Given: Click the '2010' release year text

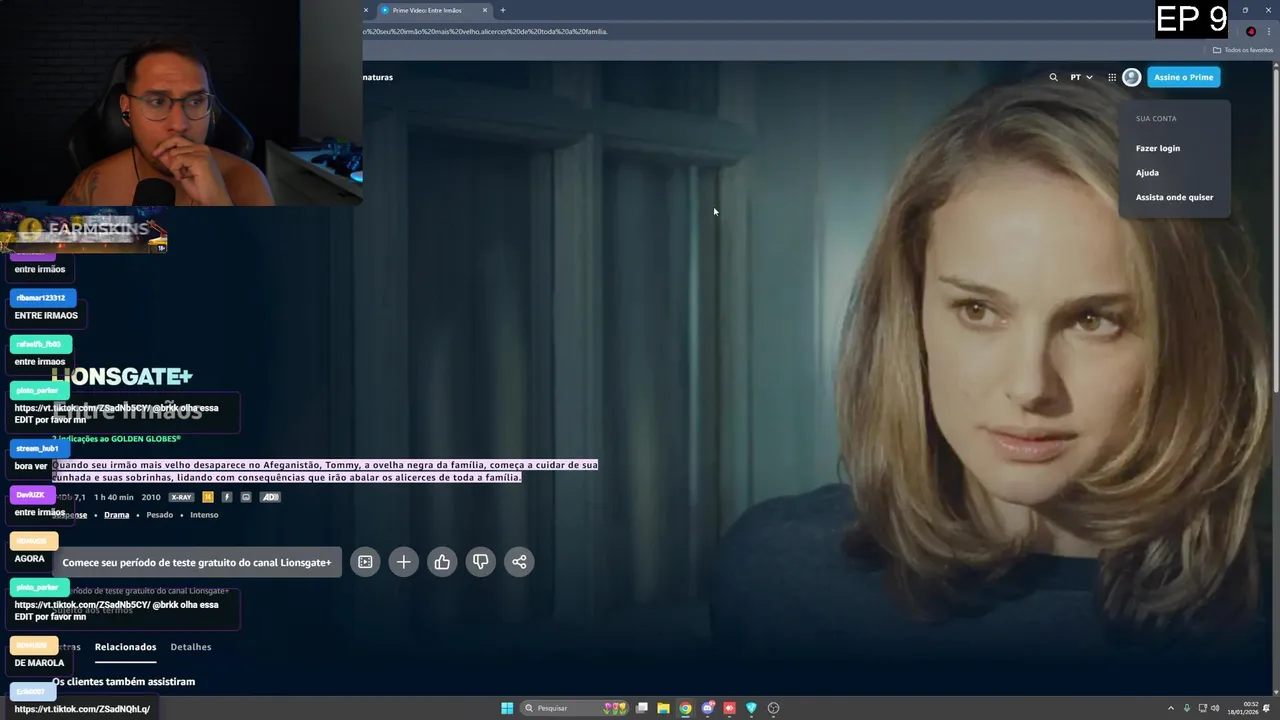Looking at the screenshot, I should click(151, 497).
